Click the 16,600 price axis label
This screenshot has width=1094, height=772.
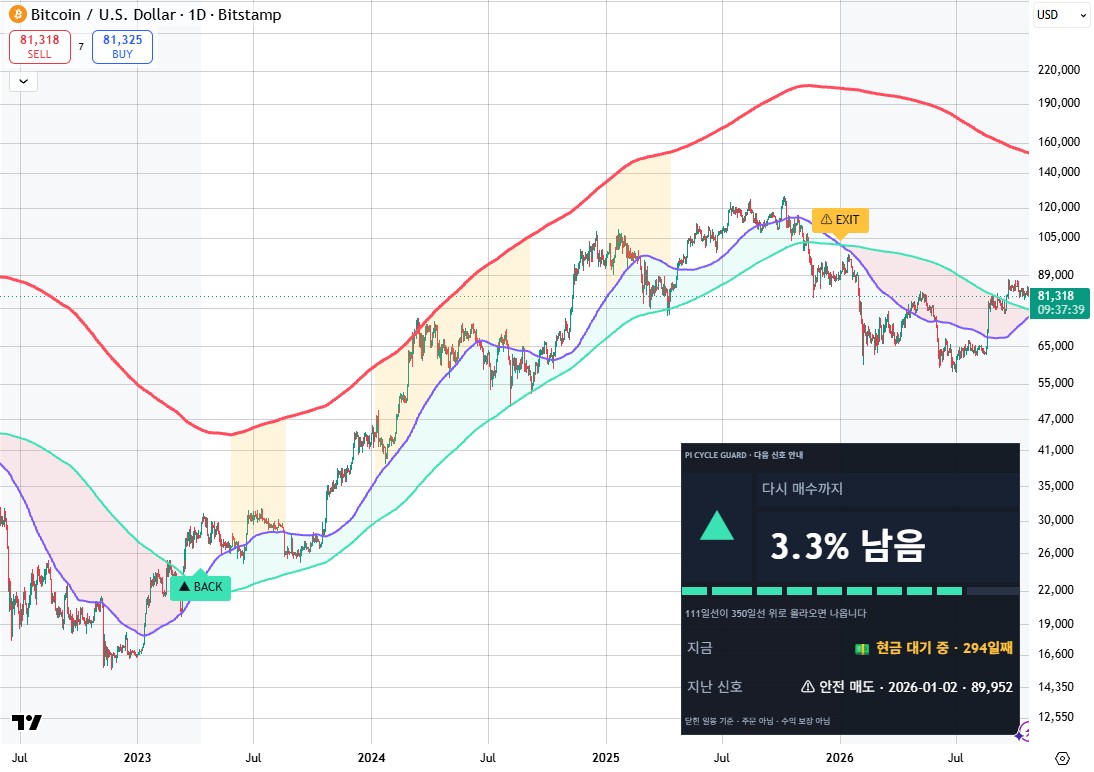[1058, 654]
